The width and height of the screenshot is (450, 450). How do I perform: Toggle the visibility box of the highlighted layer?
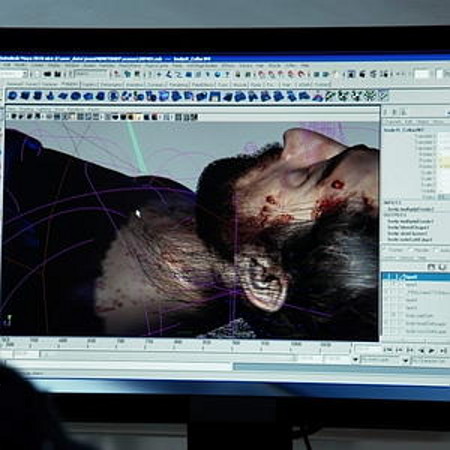pos(387,277)
